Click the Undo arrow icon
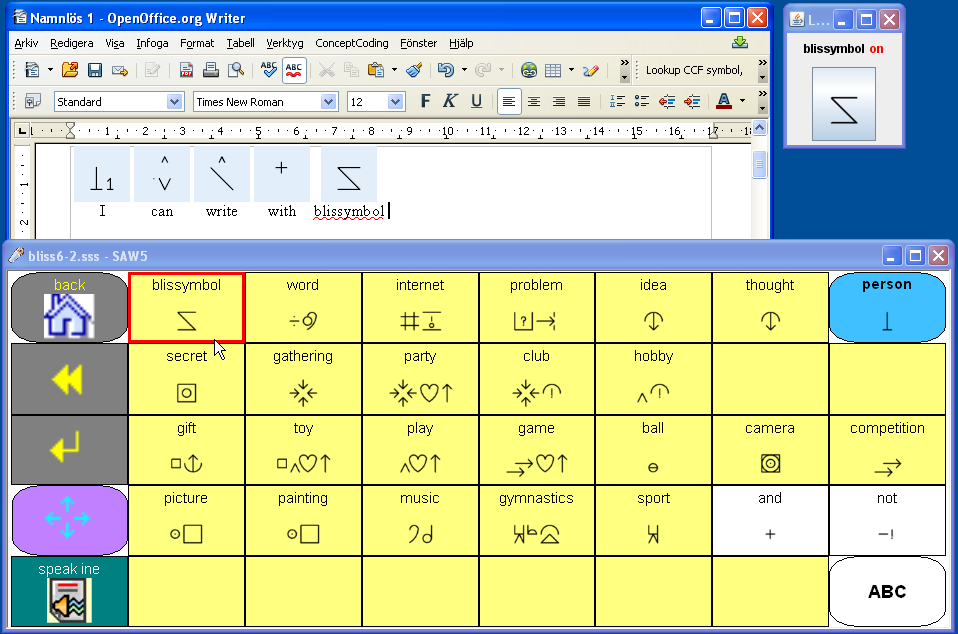958x634 pixels. (x=446, y=70)
